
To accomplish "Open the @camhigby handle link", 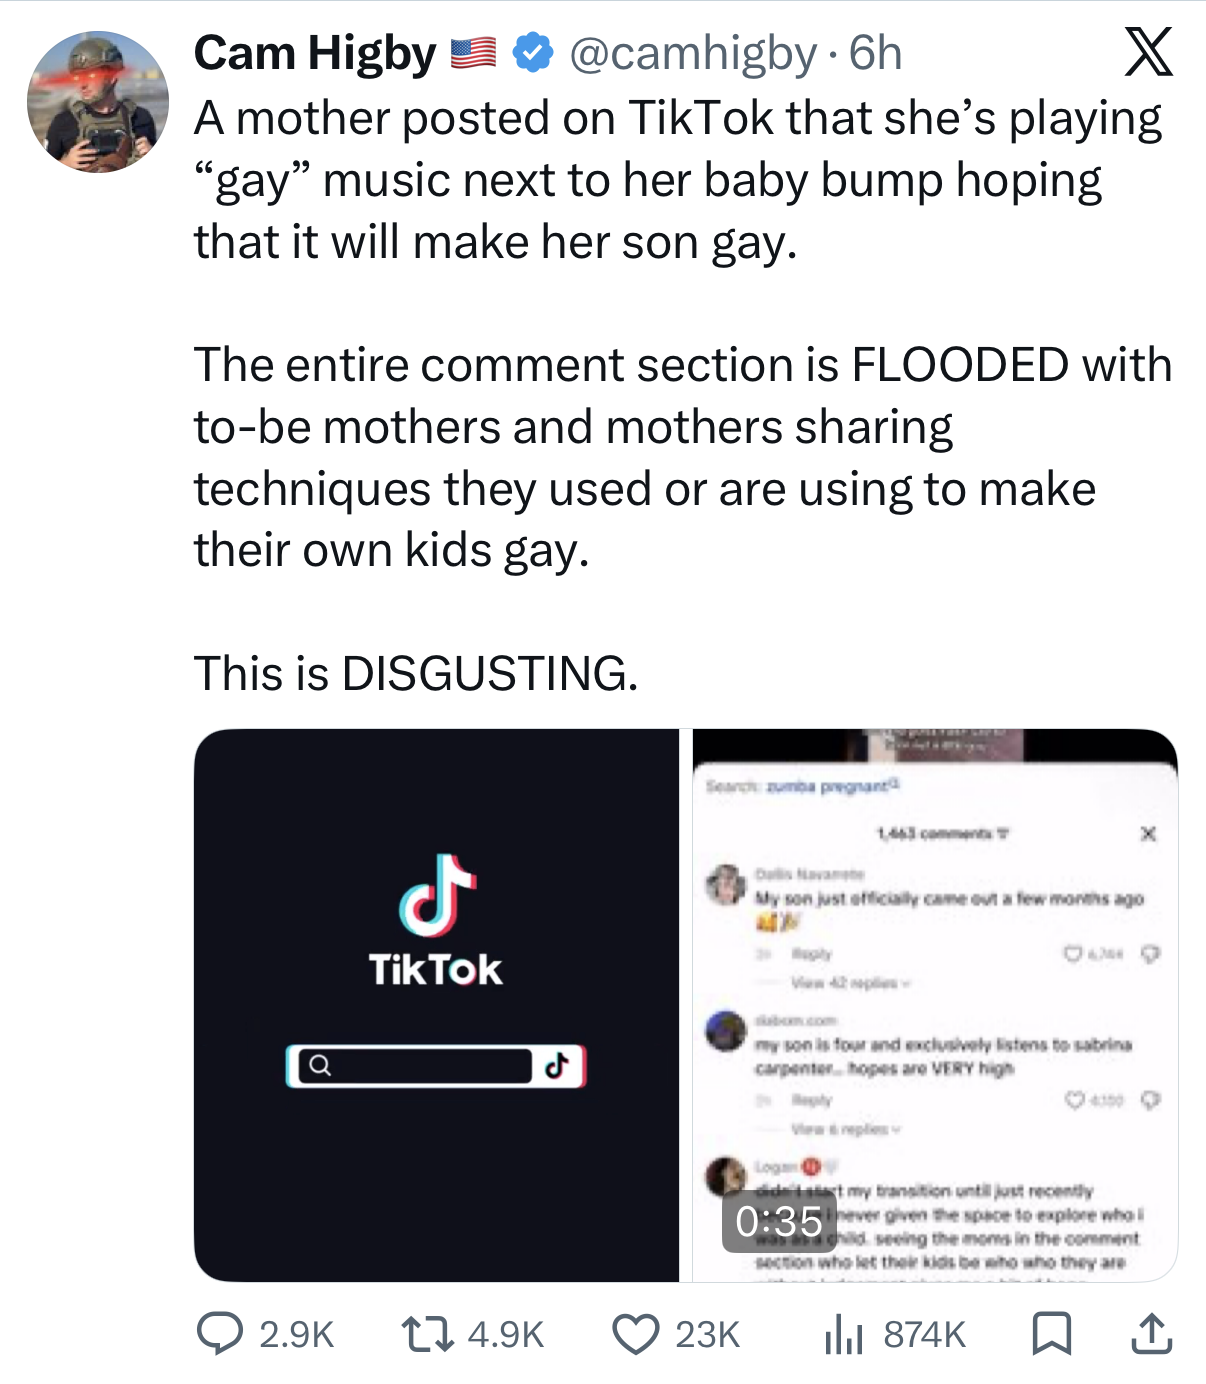I will (x=692, y=53).
